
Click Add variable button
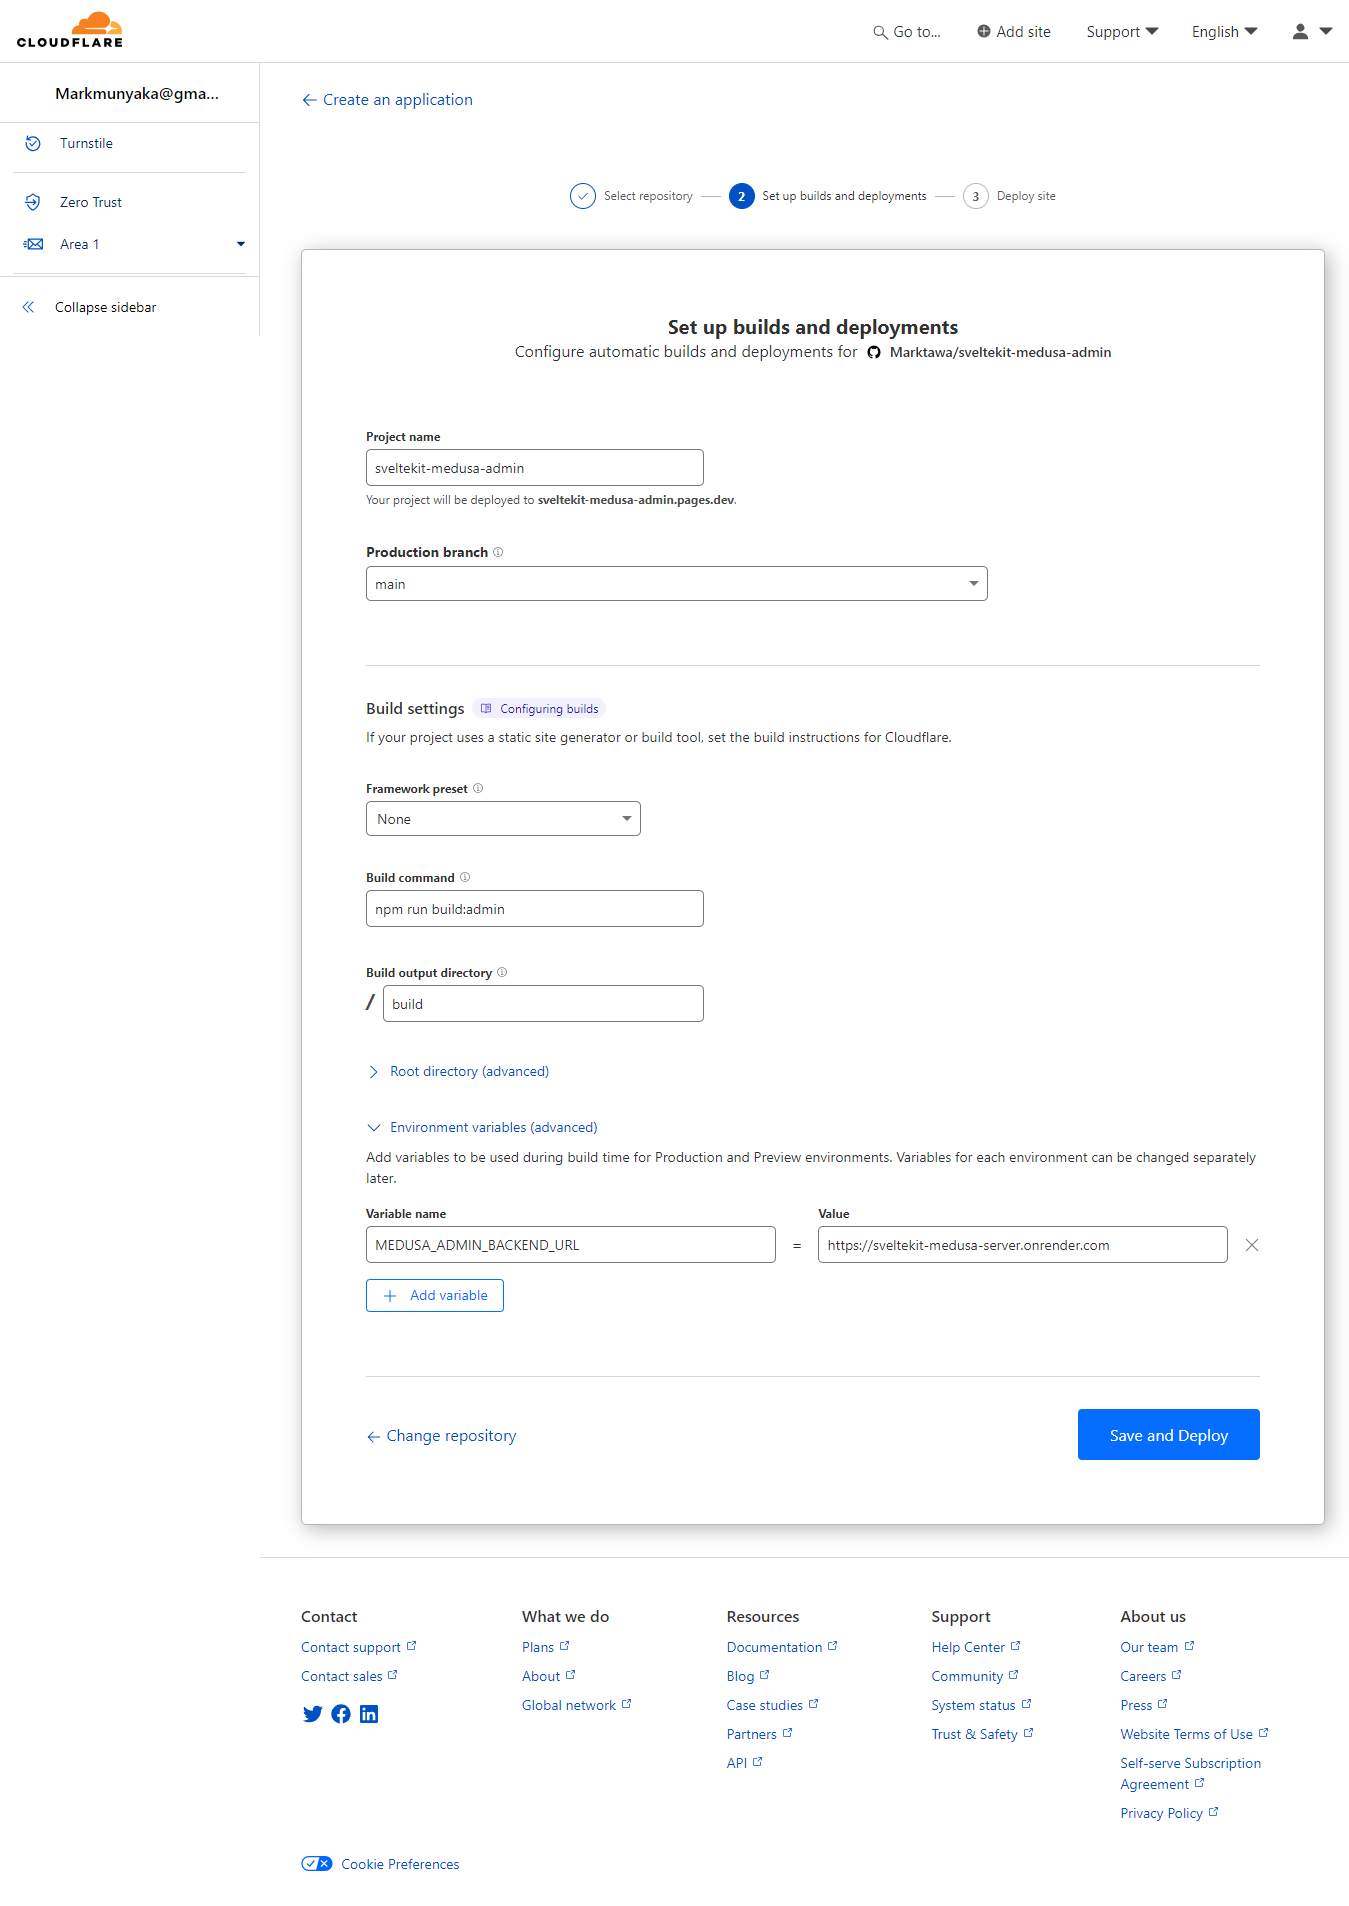[435, 1295]
